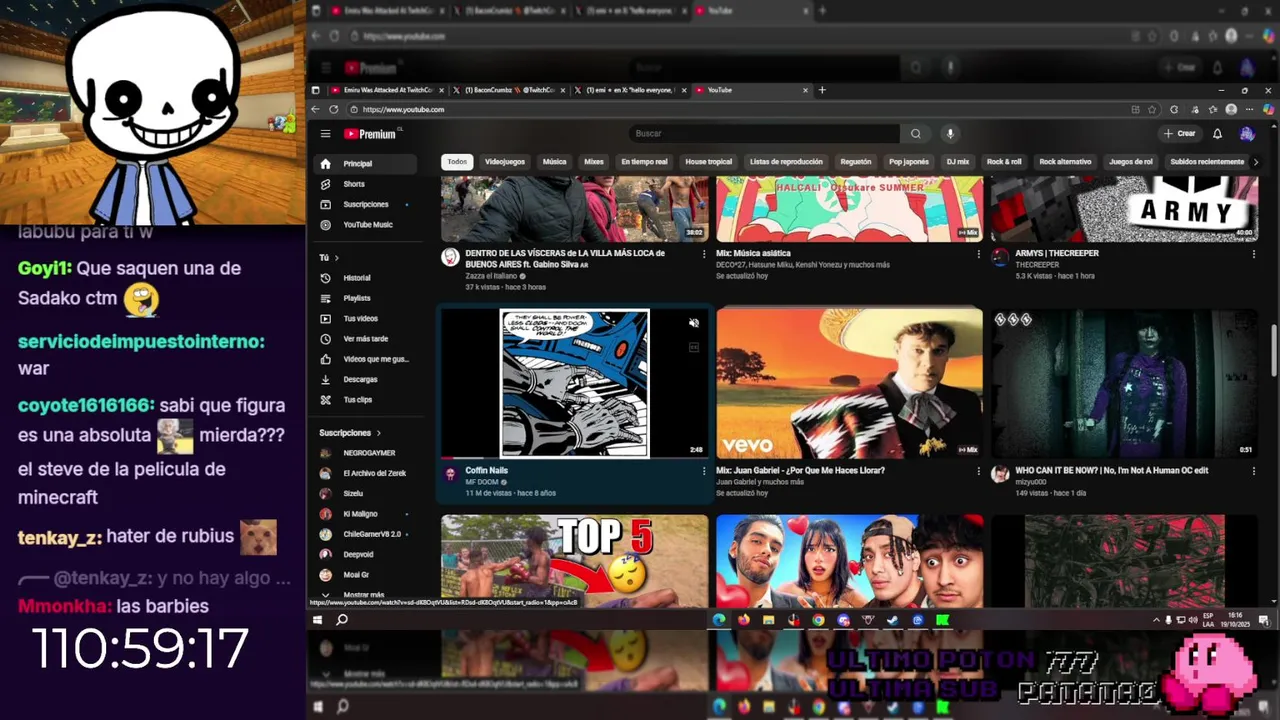Open El Archivo del Zerek channel
The width and height of the screenshot is (1280, 720).
tap(366, 473)
